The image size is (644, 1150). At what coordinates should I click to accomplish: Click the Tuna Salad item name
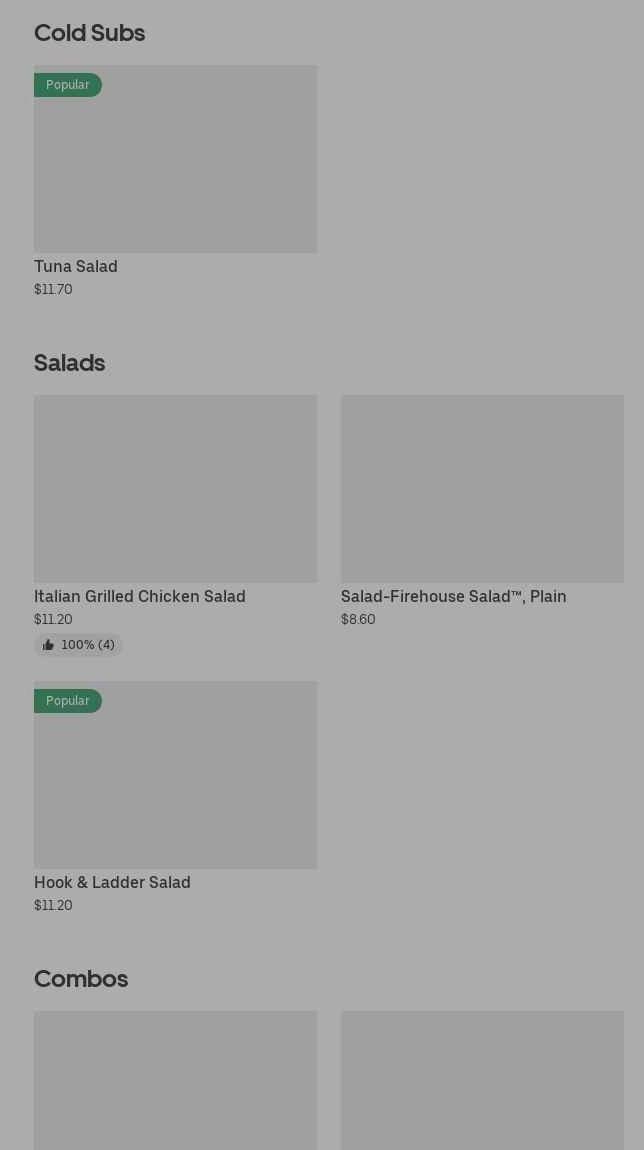(76, 266)
